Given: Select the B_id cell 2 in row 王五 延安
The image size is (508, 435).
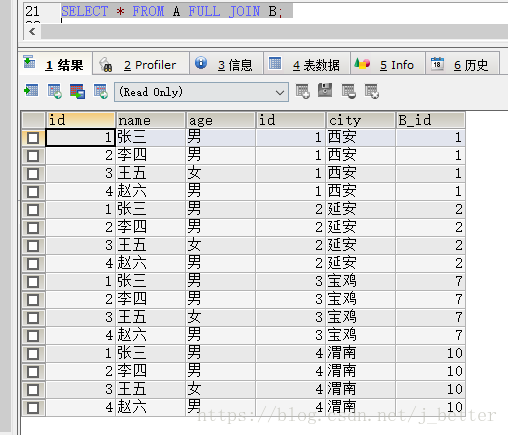Looking at the screenshot, I should tap(430, 245).
